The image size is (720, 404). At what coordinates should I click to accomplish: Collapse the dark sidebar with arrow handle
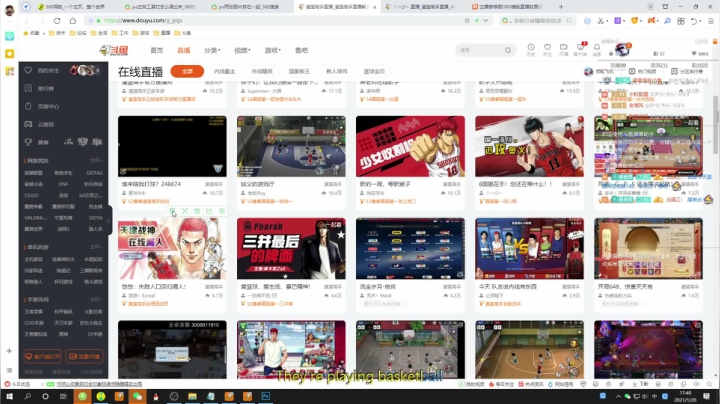click(x=109, y=220)
